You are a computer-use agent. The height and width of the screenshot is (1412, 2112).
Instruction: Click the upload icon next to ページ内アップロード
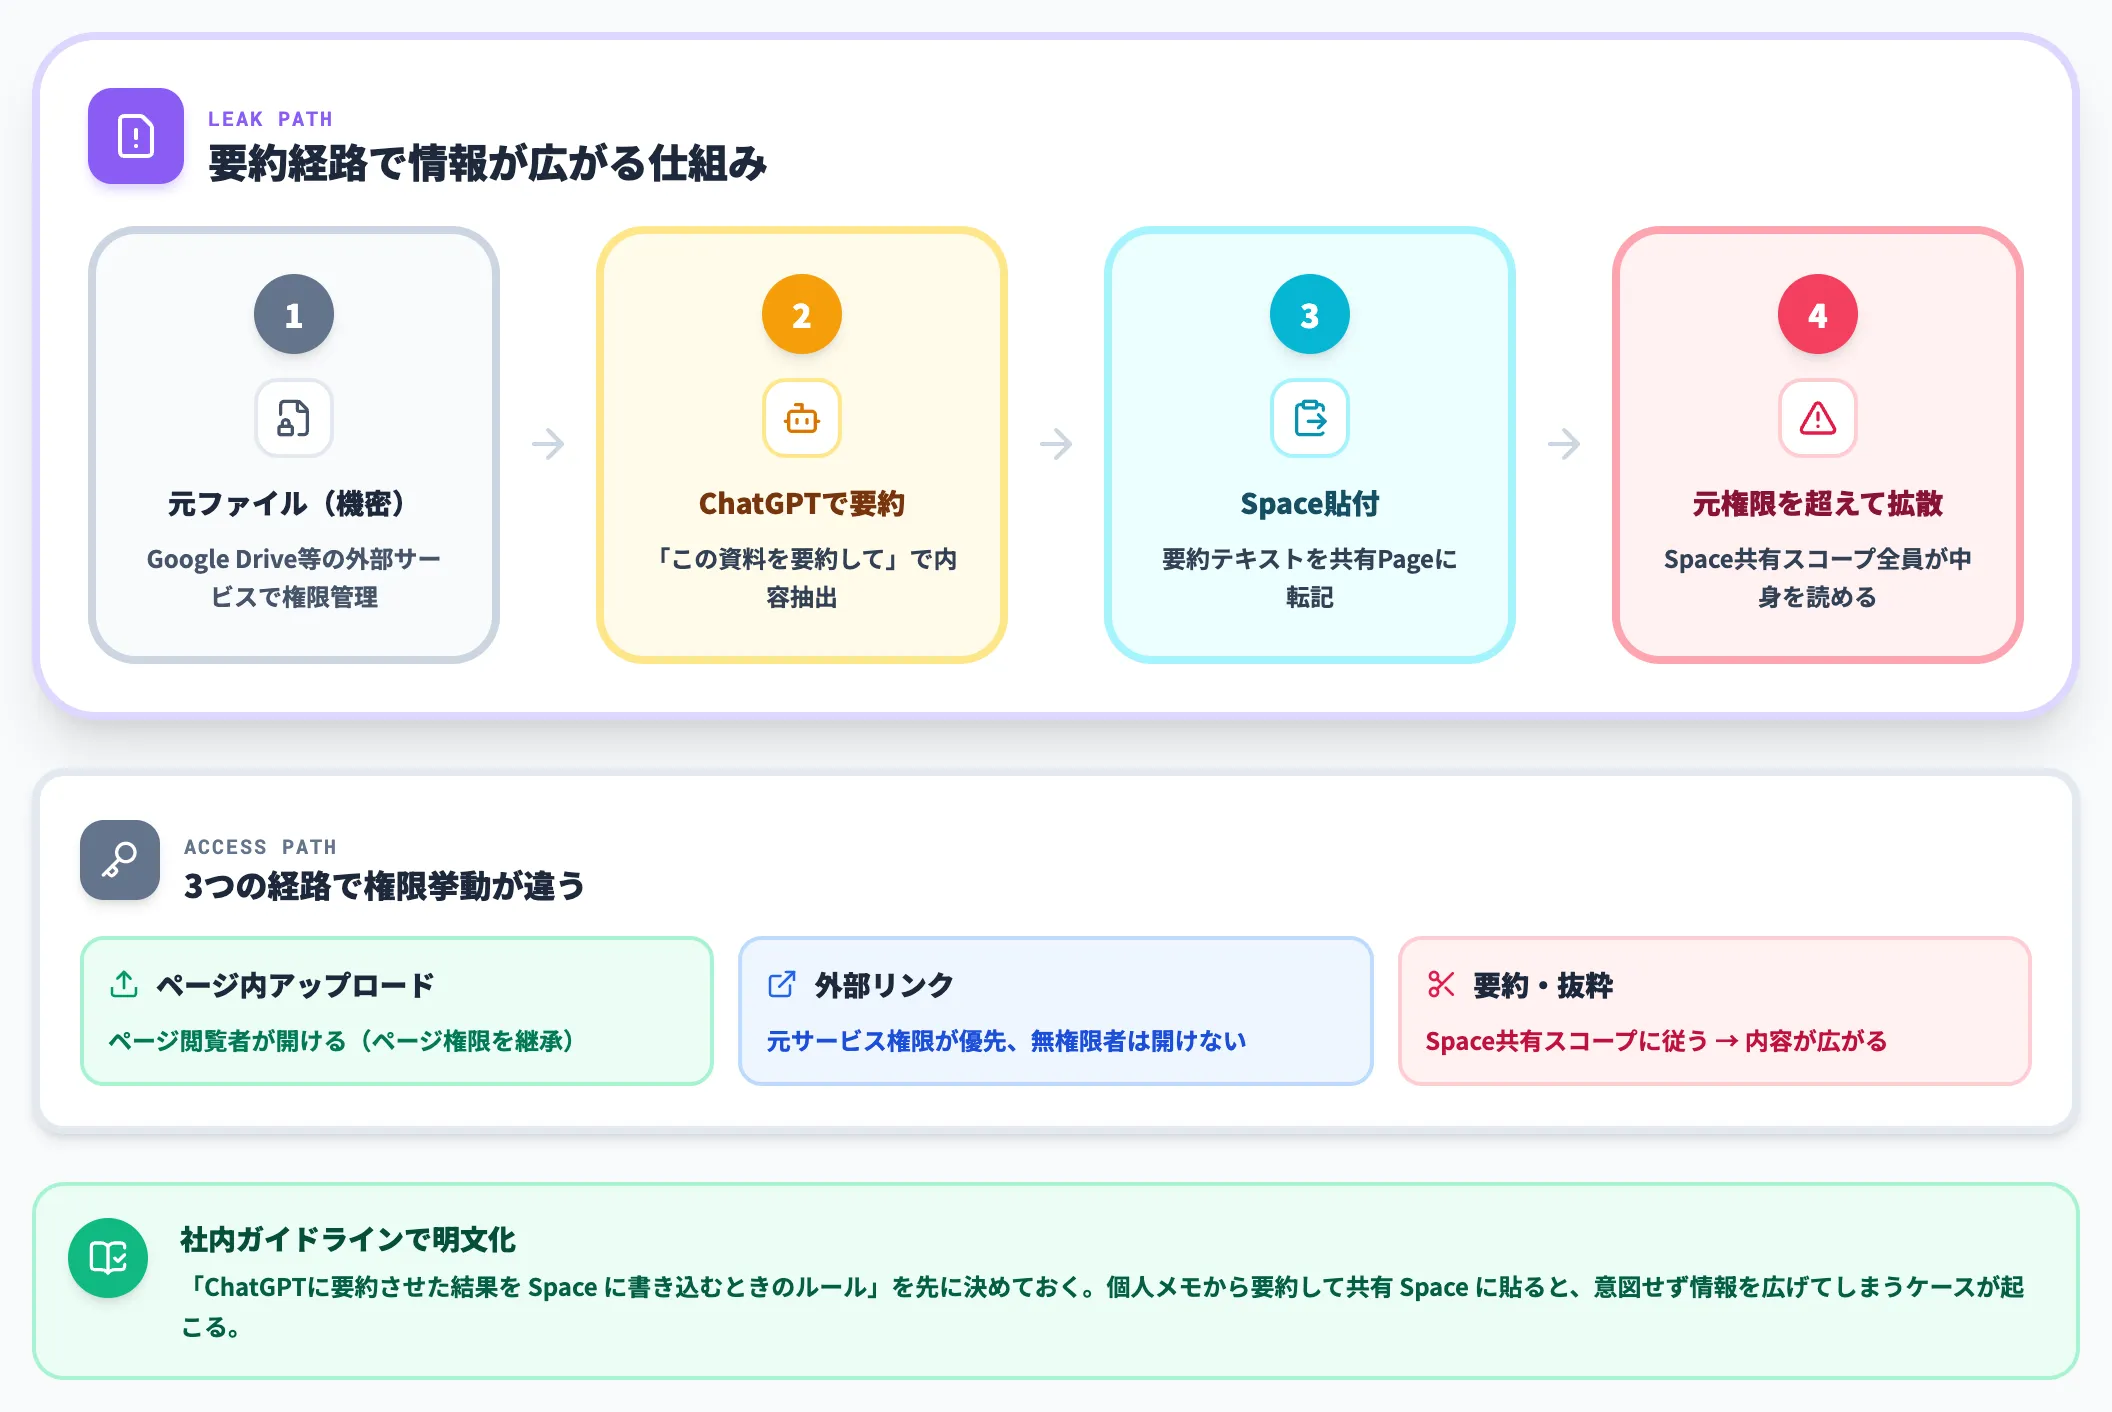pos(124,984)
